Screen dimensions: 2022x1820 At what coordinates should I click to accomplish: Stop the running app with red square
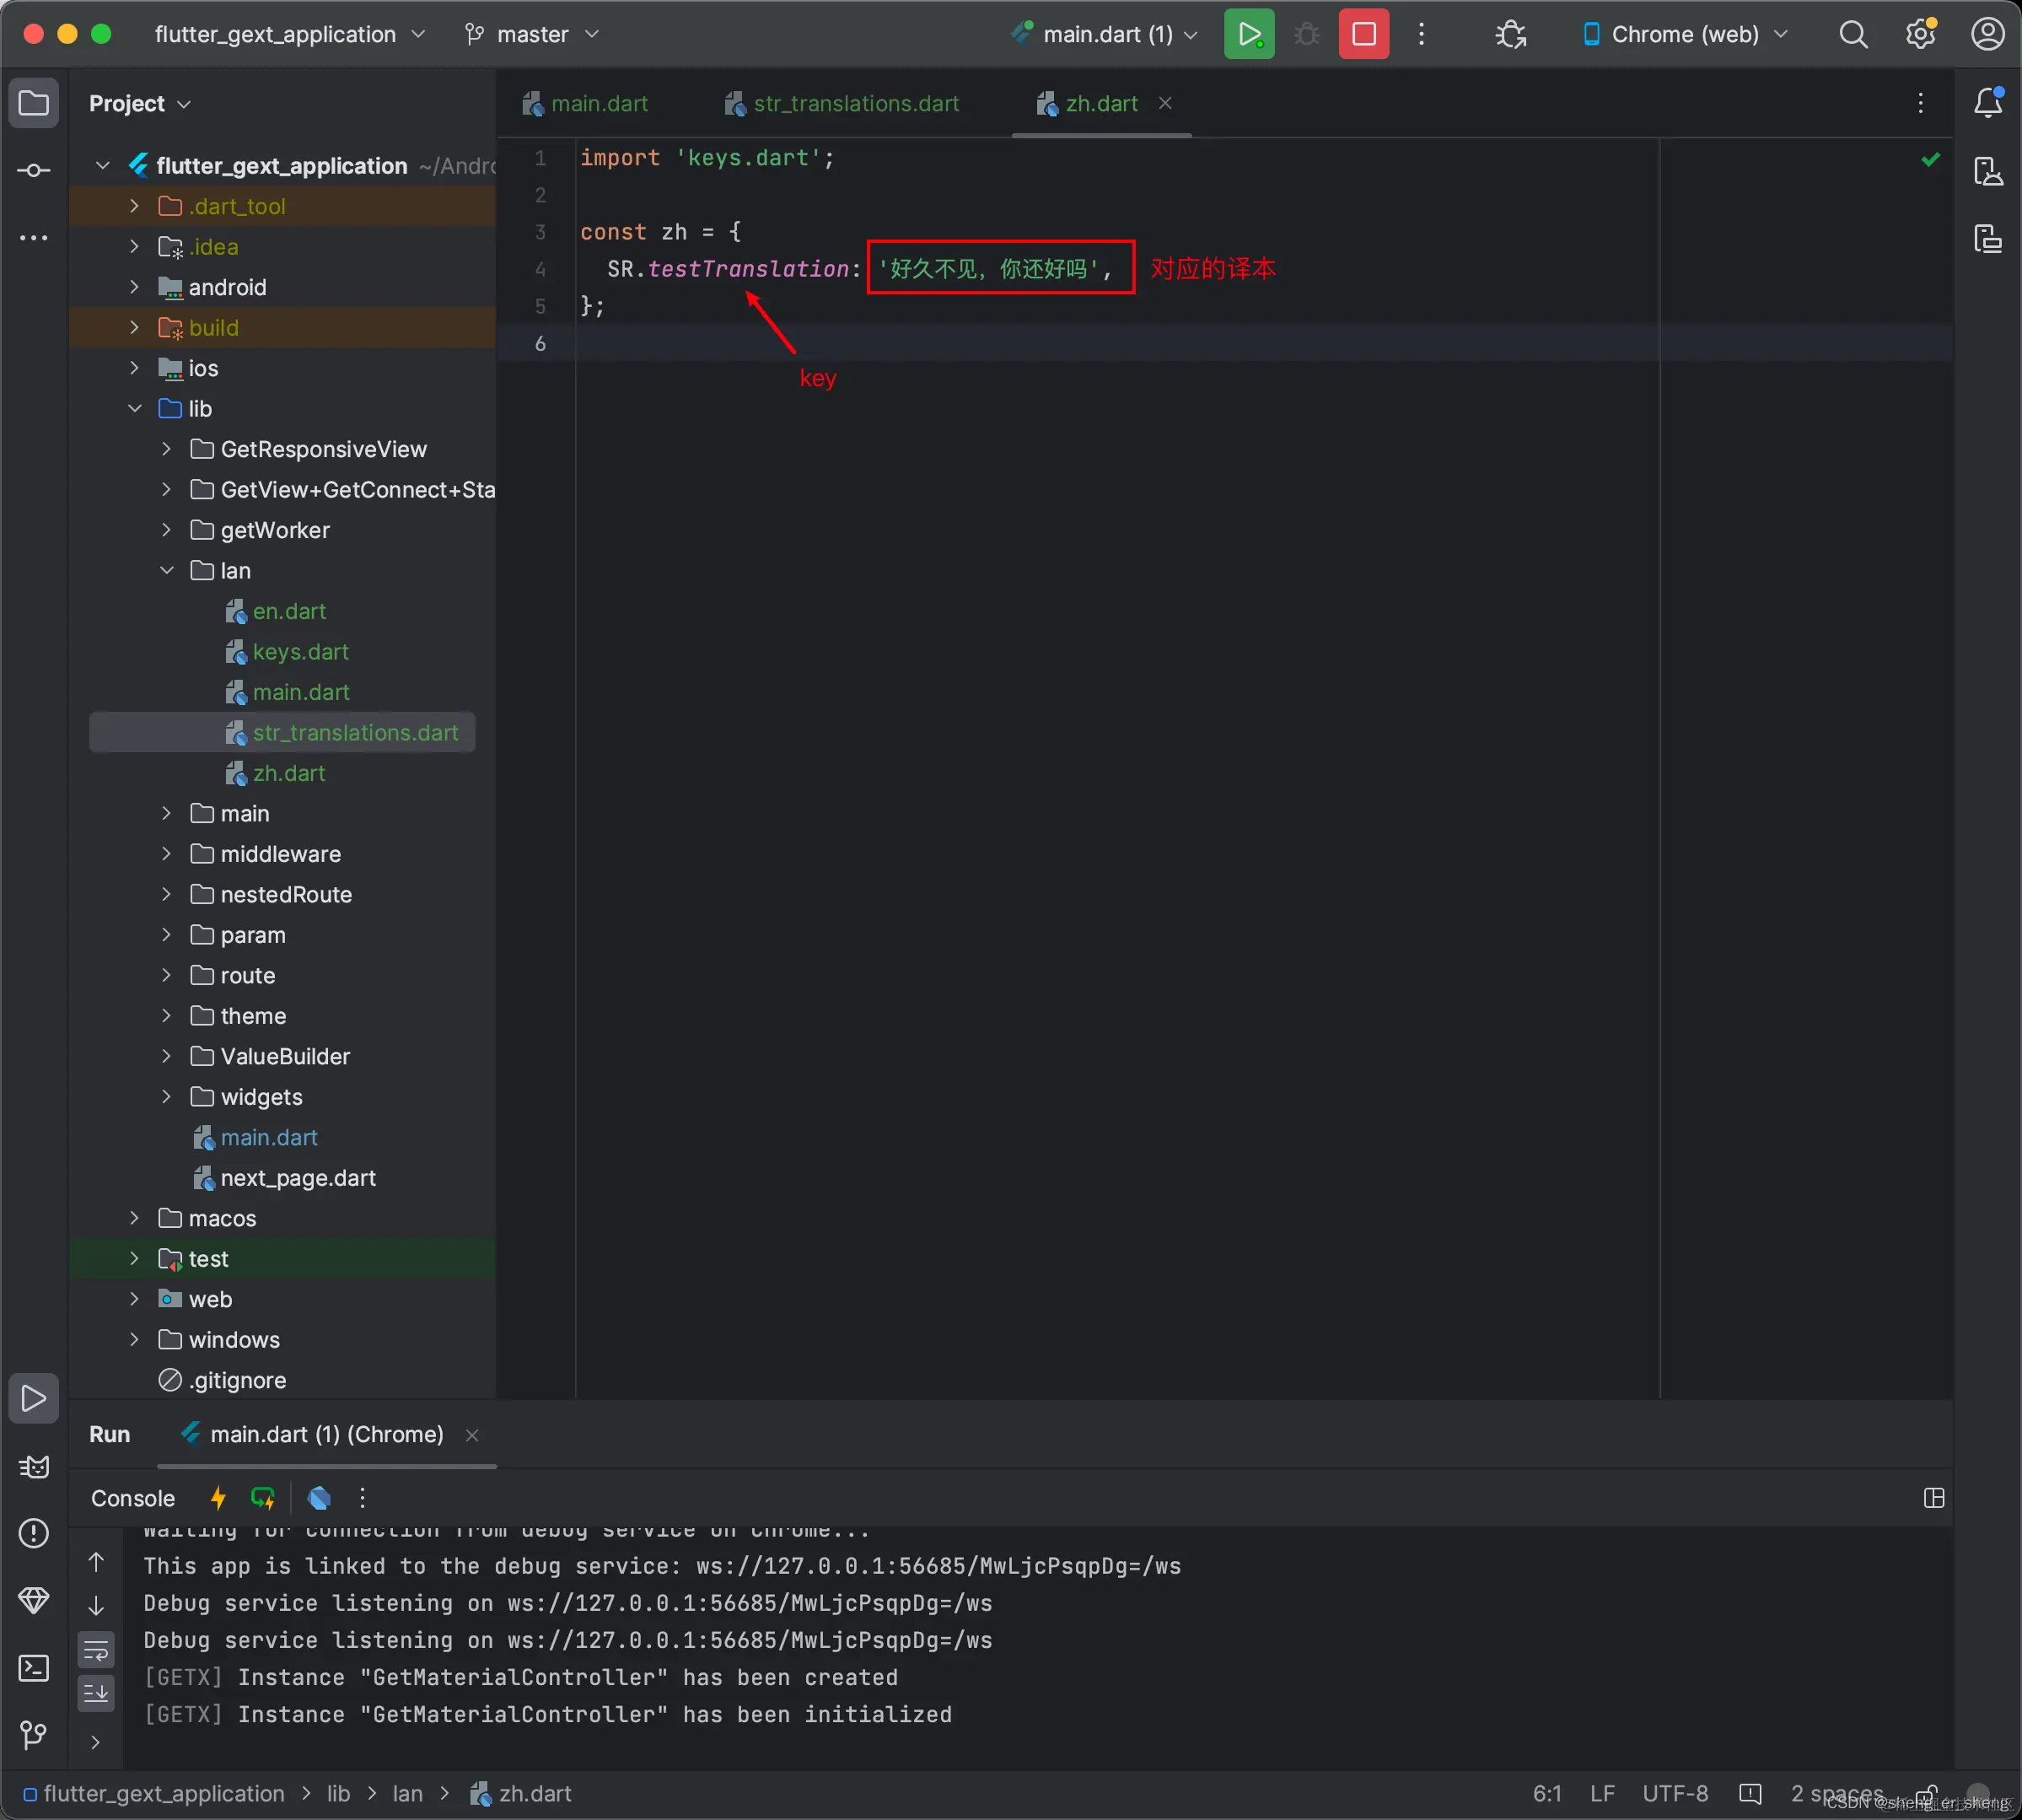[x=1363, y=35]
